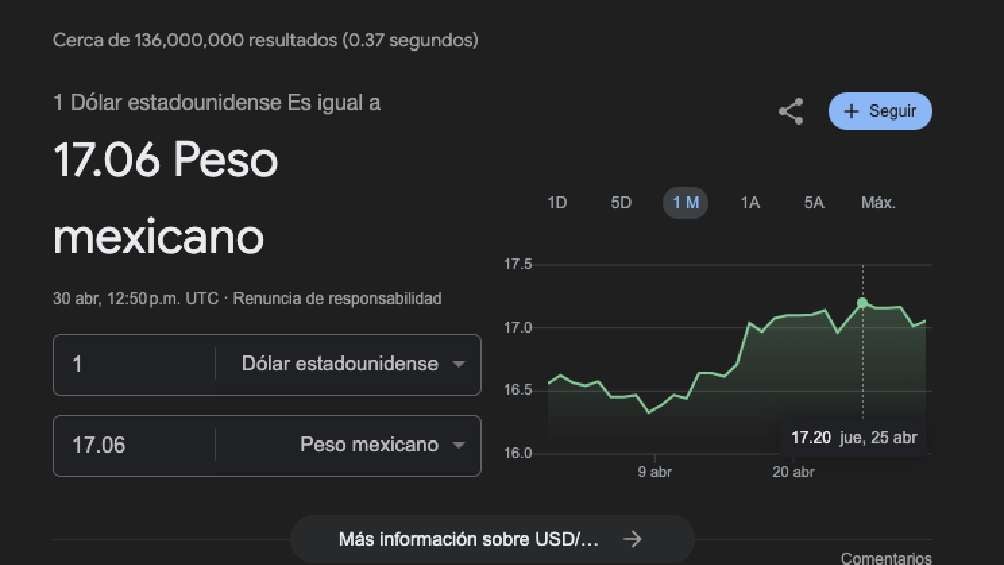The height and width of the screenshot is (565, 1004).
Task: Show the 5A chart range
Action: coord(814,203)
